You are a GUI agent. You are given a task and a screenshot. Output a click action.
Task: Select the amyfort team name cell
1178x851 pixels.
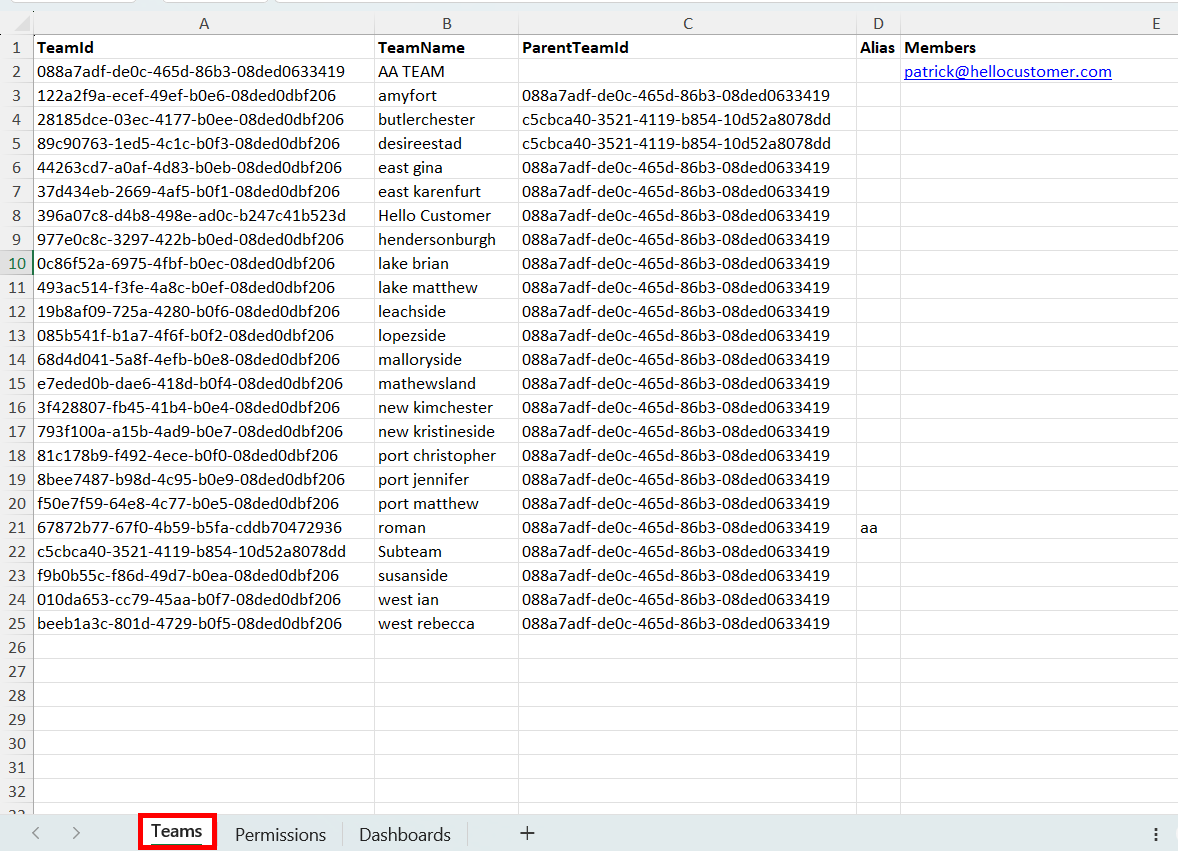tap(446, 95)
